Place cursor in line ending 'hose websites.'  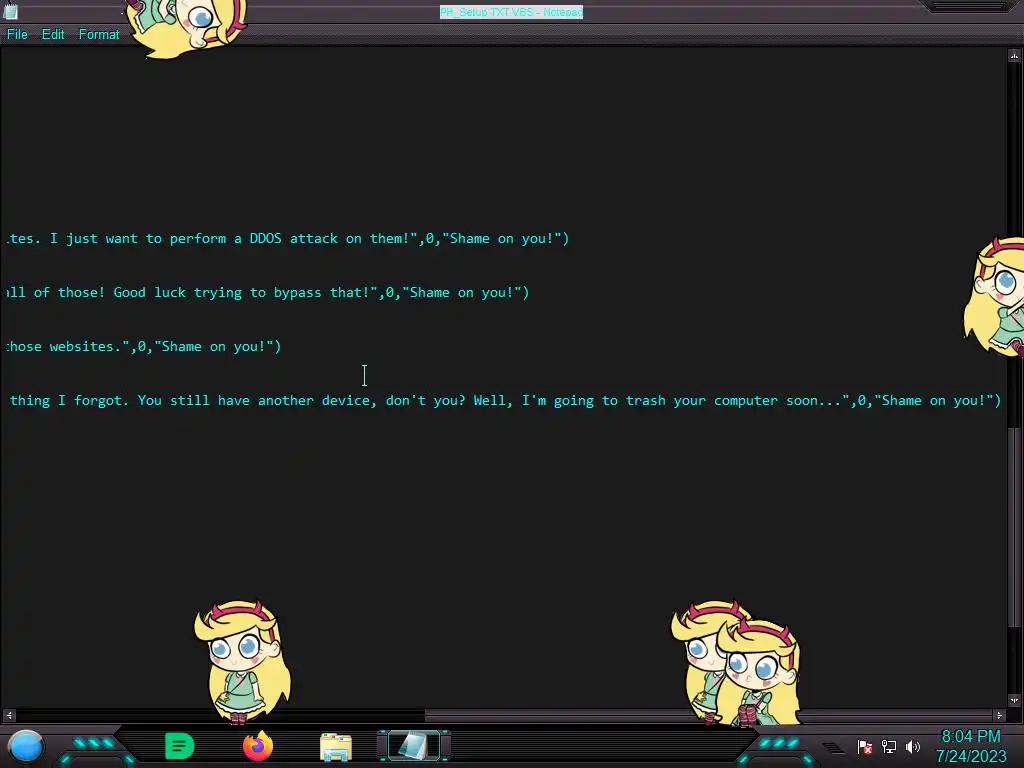coord(143,347)
